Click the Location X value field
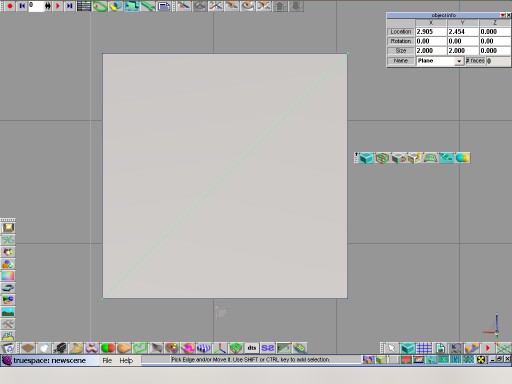 pos(431,32)
